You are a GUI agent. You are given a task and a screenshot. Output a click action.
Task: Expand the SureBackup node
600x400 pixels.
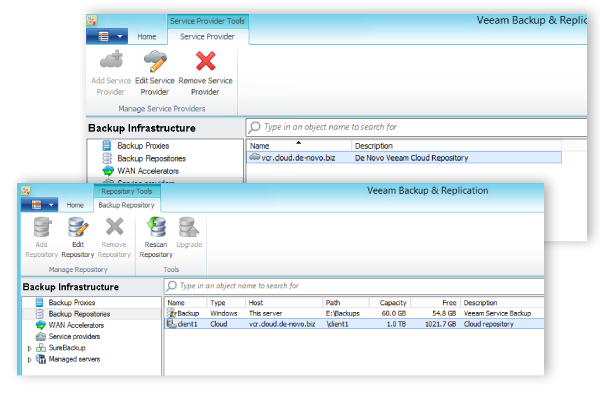click(29, 348)
